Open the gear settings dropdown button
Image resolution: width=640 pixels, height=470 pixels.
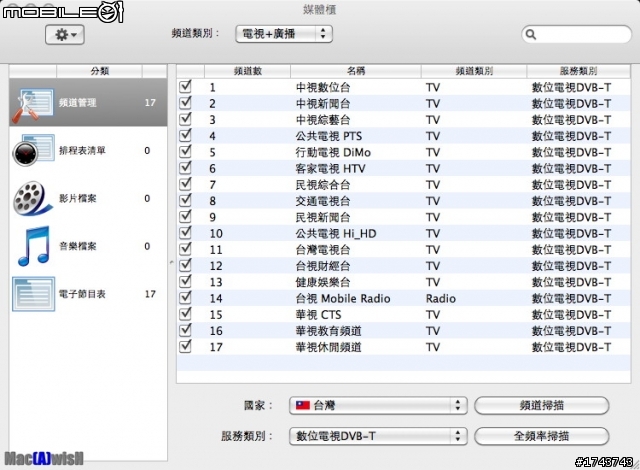coord(64,35)
